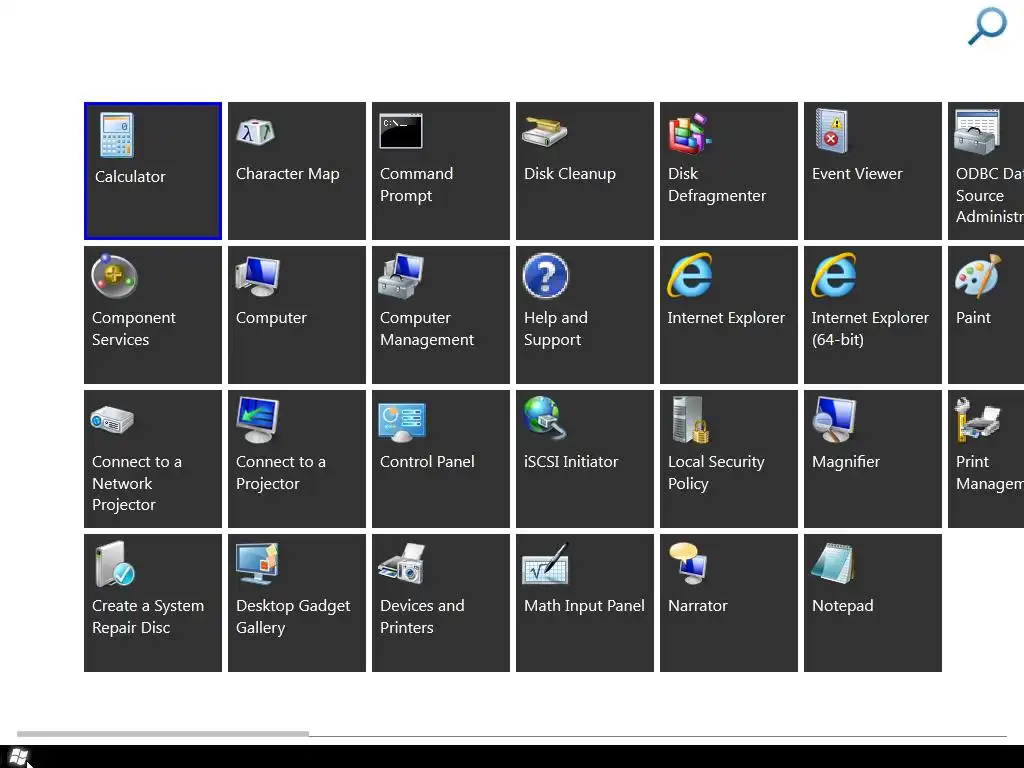
Task: Start Narrator
Action: pyautogui.click(x=729, y=603)
